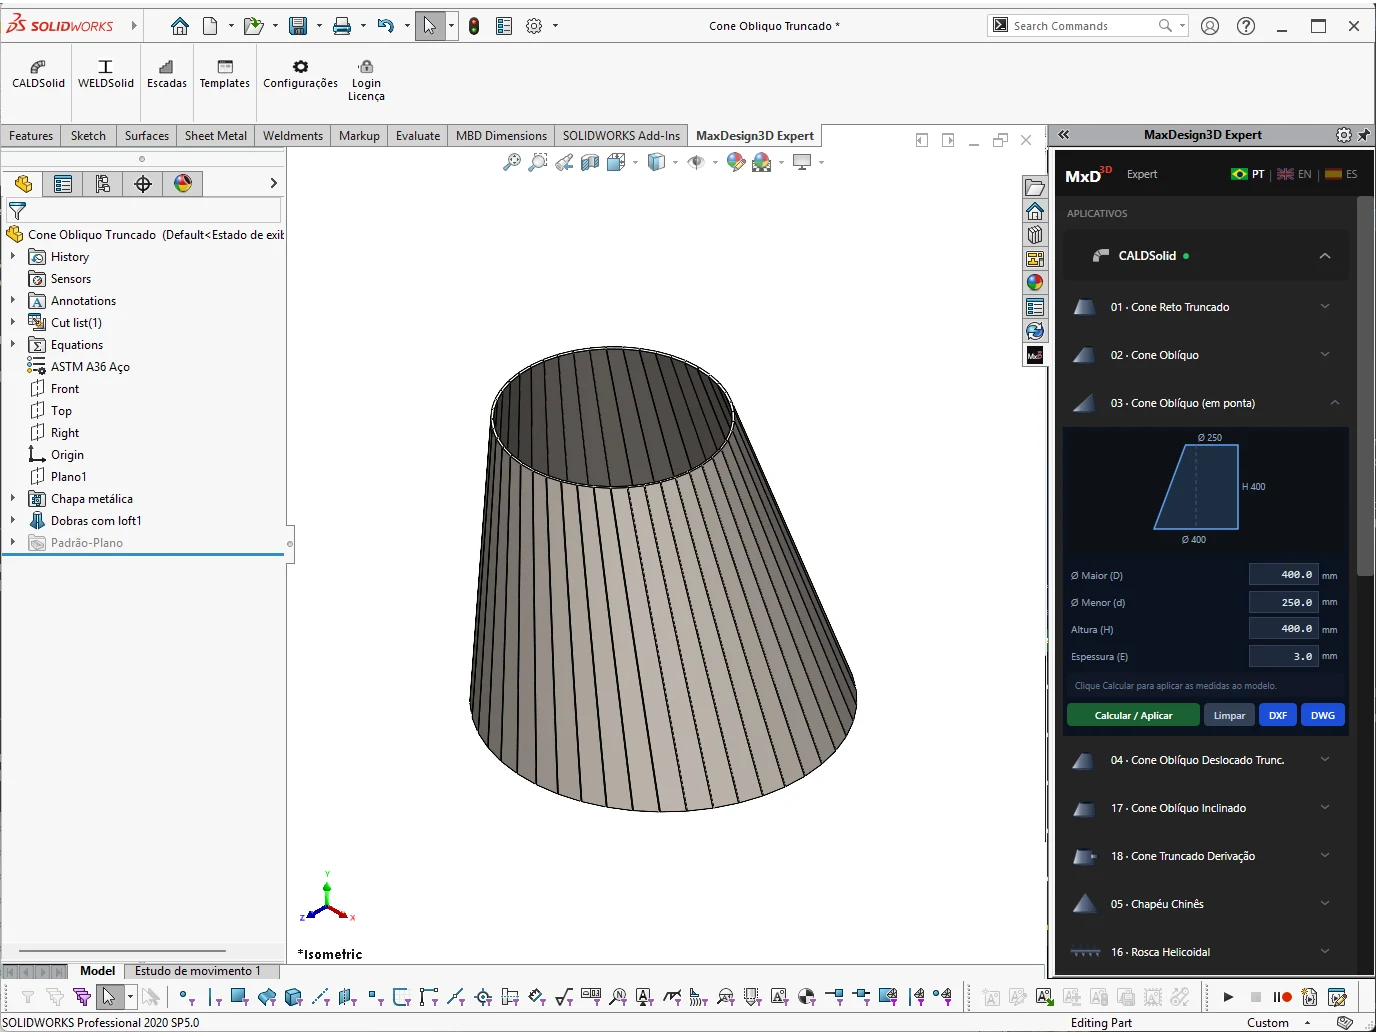Viewport: 1376px width, 1032px height.
Task: Switch to Estudo de movimento 1 tab
Action: (x=198, y=971)
